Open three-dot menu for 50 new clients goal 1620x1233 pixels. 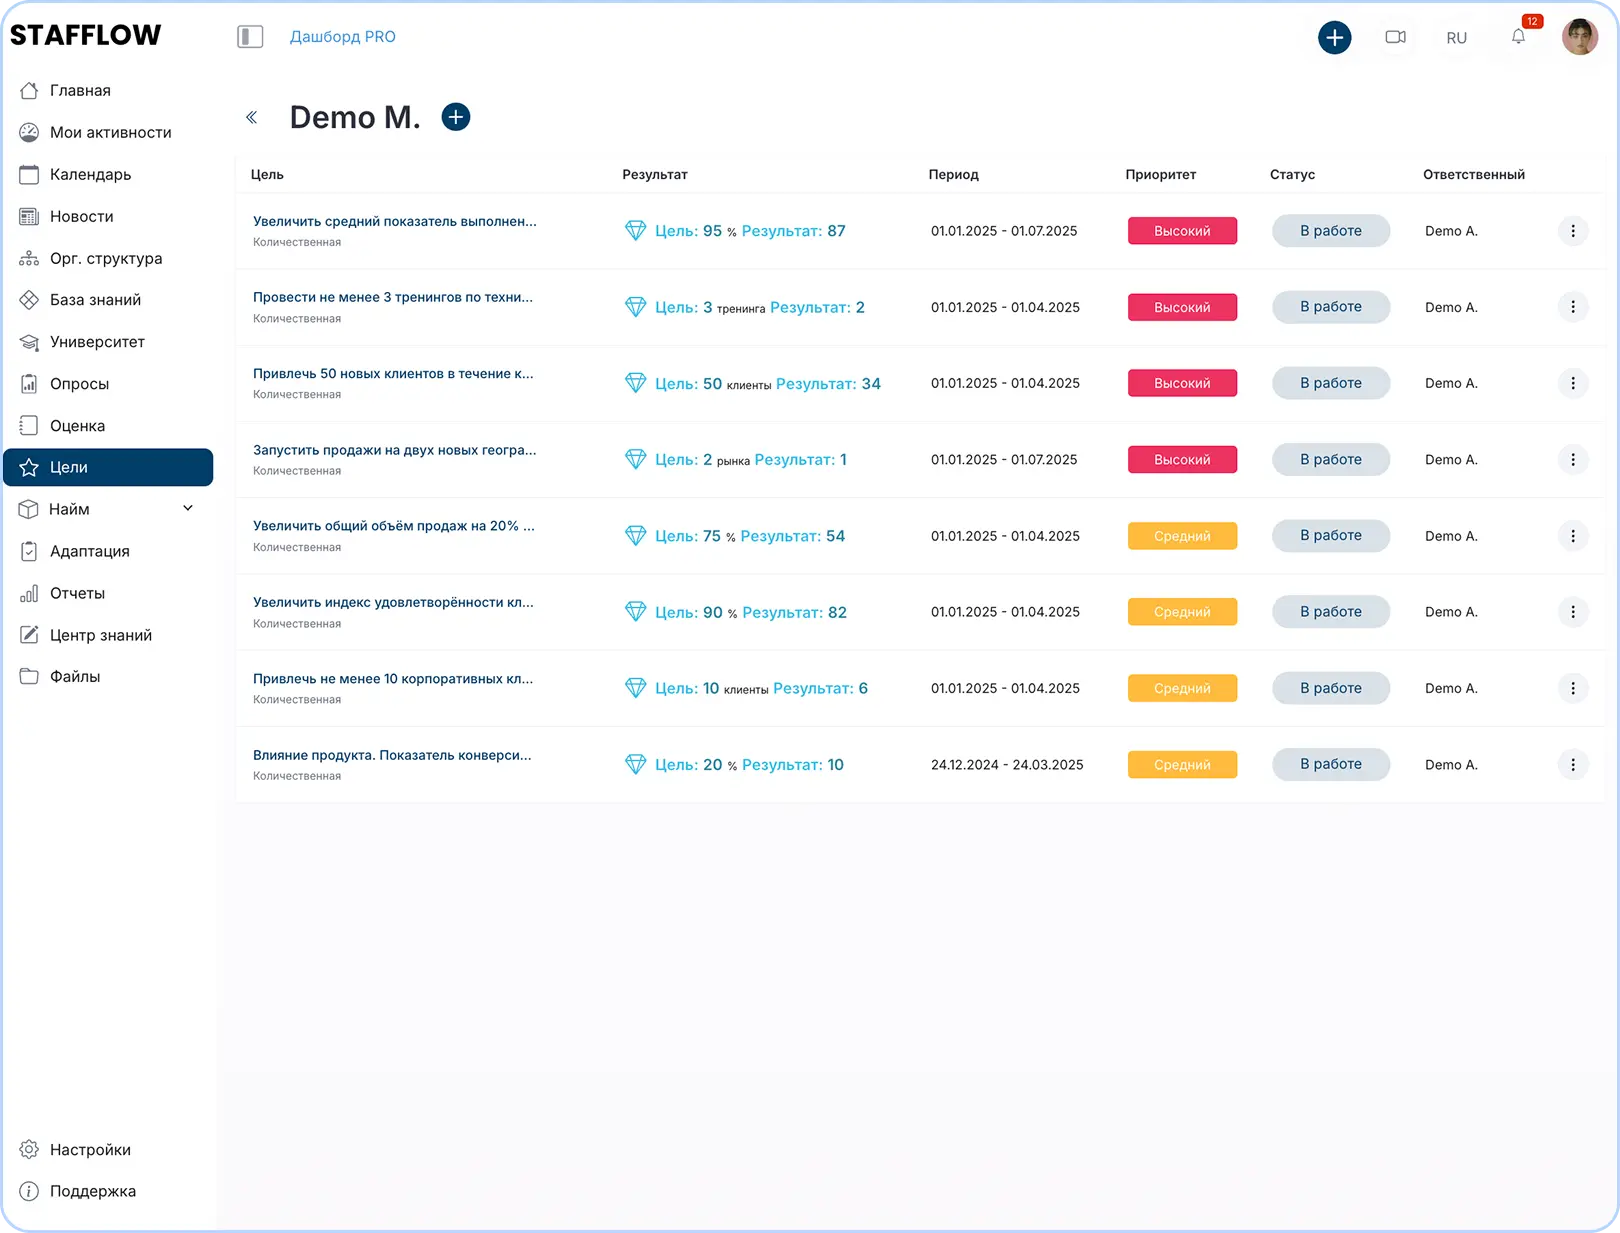click(x=1572, y=383)
